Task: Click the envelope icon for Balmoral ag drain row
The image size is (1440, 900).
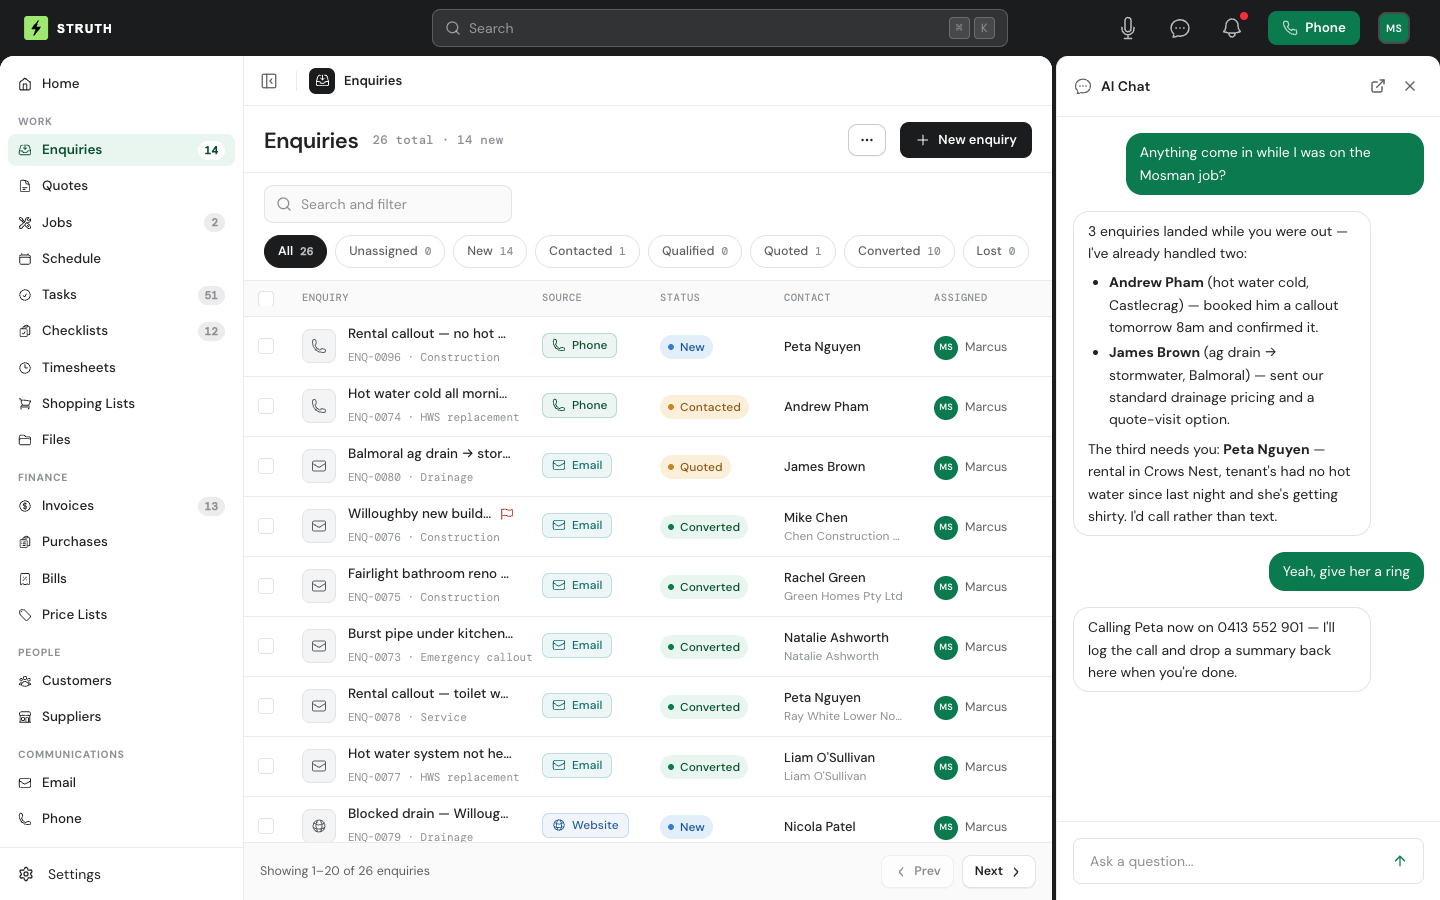Action: 319,466
